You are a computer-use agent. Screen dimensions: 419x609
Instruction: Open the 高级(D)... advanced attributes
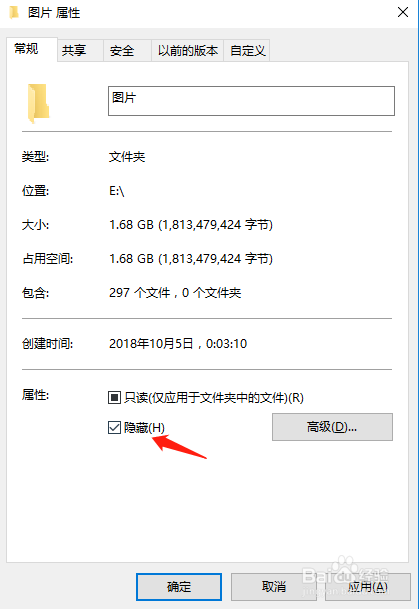332,427
